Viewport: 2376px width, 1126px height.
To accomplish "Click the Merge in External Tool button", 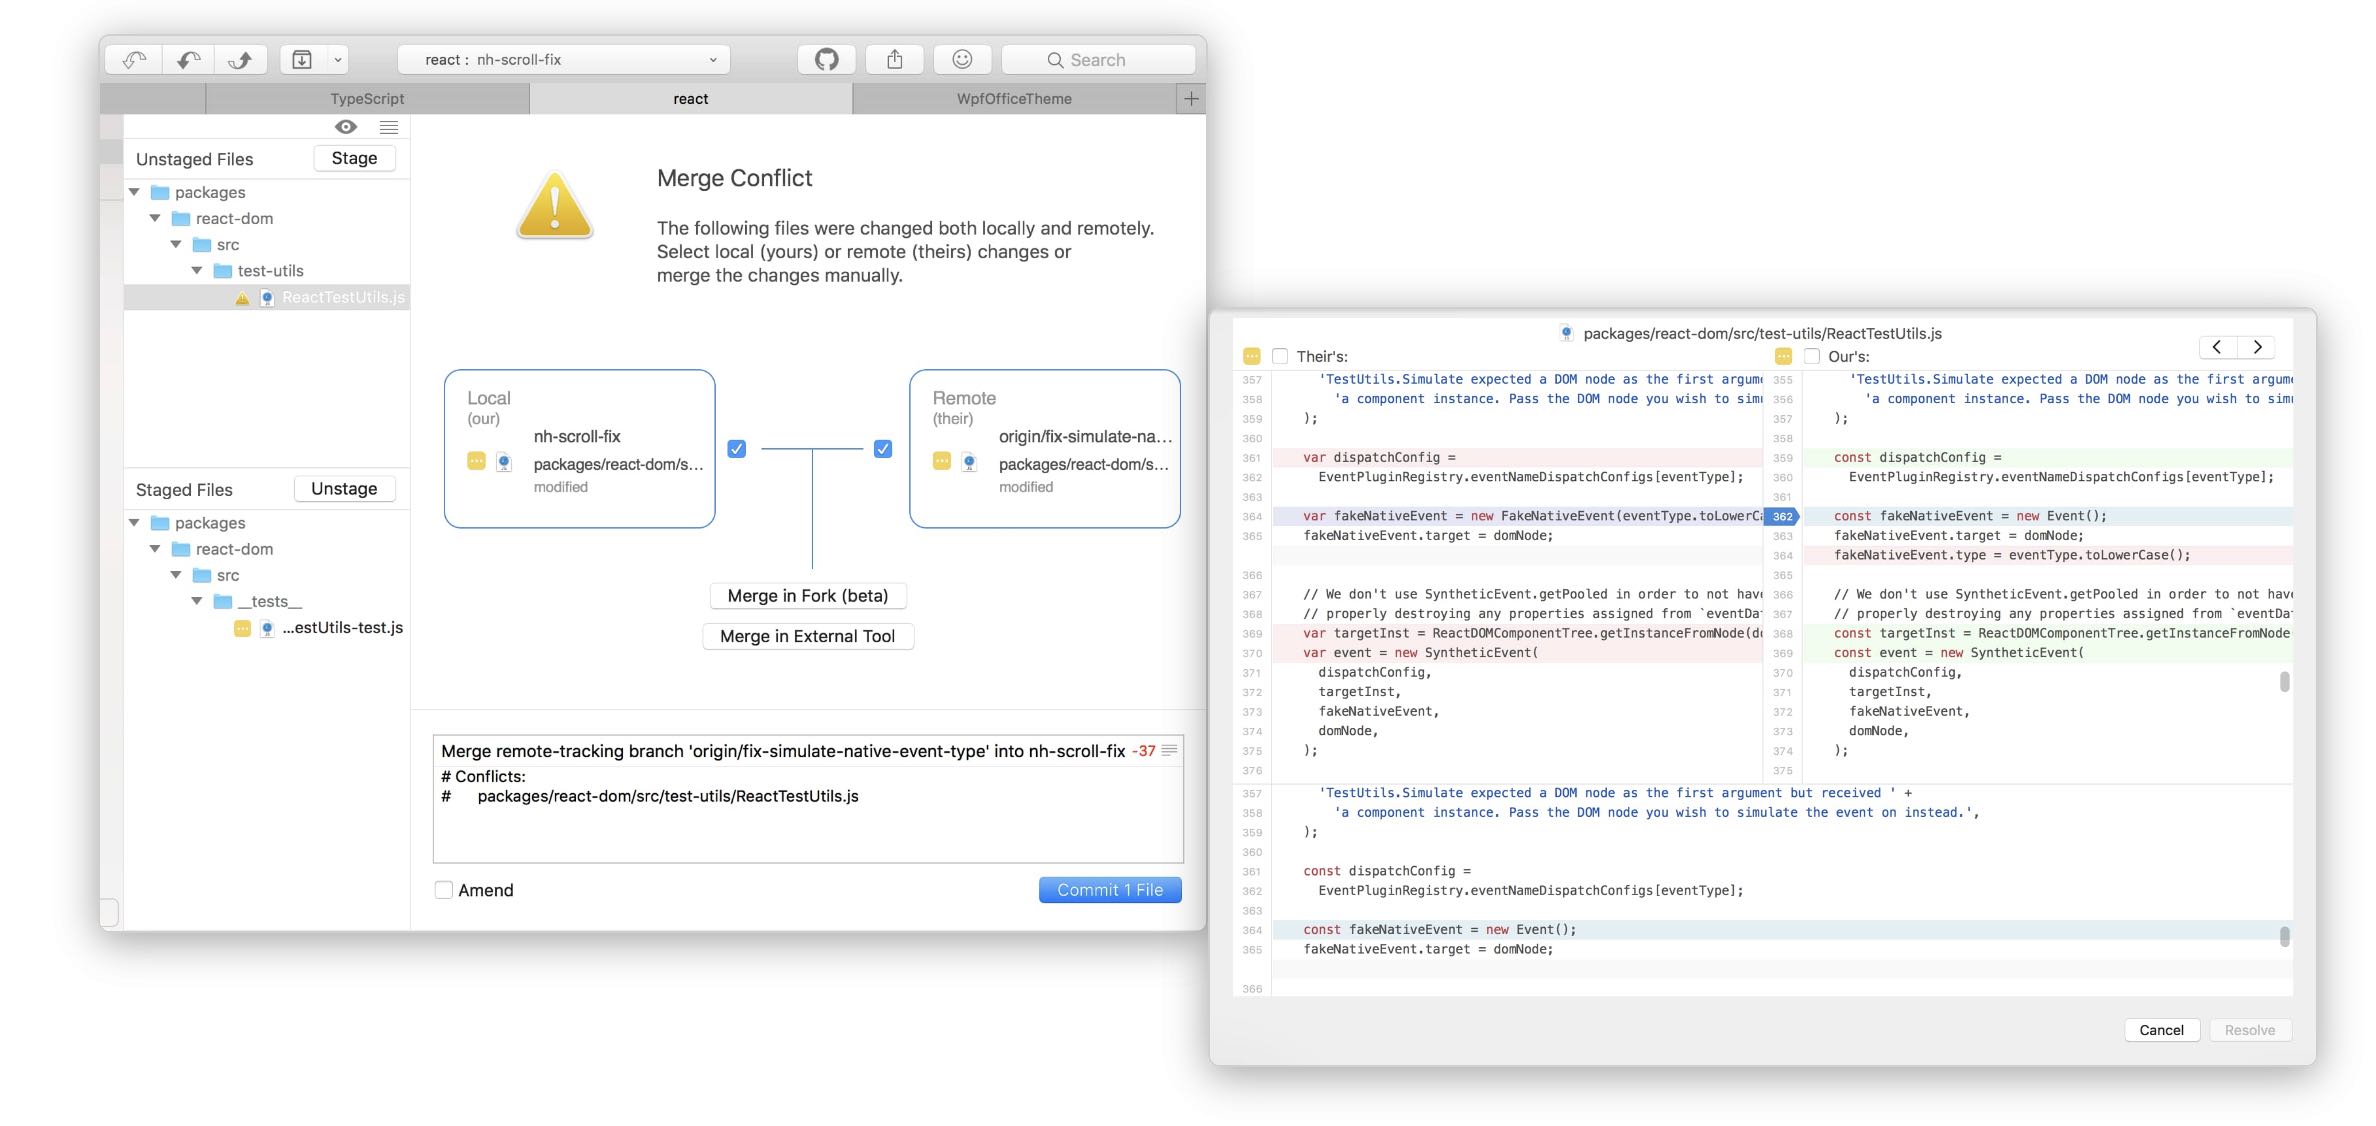I will [808, 635].
